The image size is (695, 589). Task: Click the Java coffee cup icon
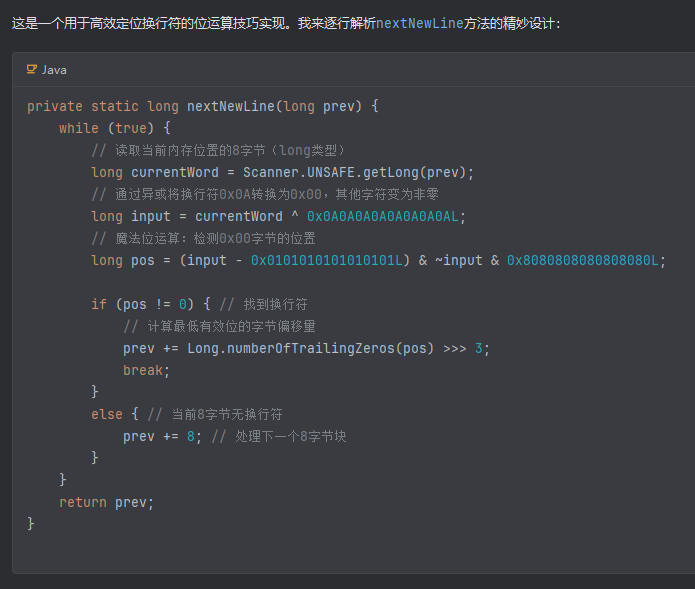[31, 70]
